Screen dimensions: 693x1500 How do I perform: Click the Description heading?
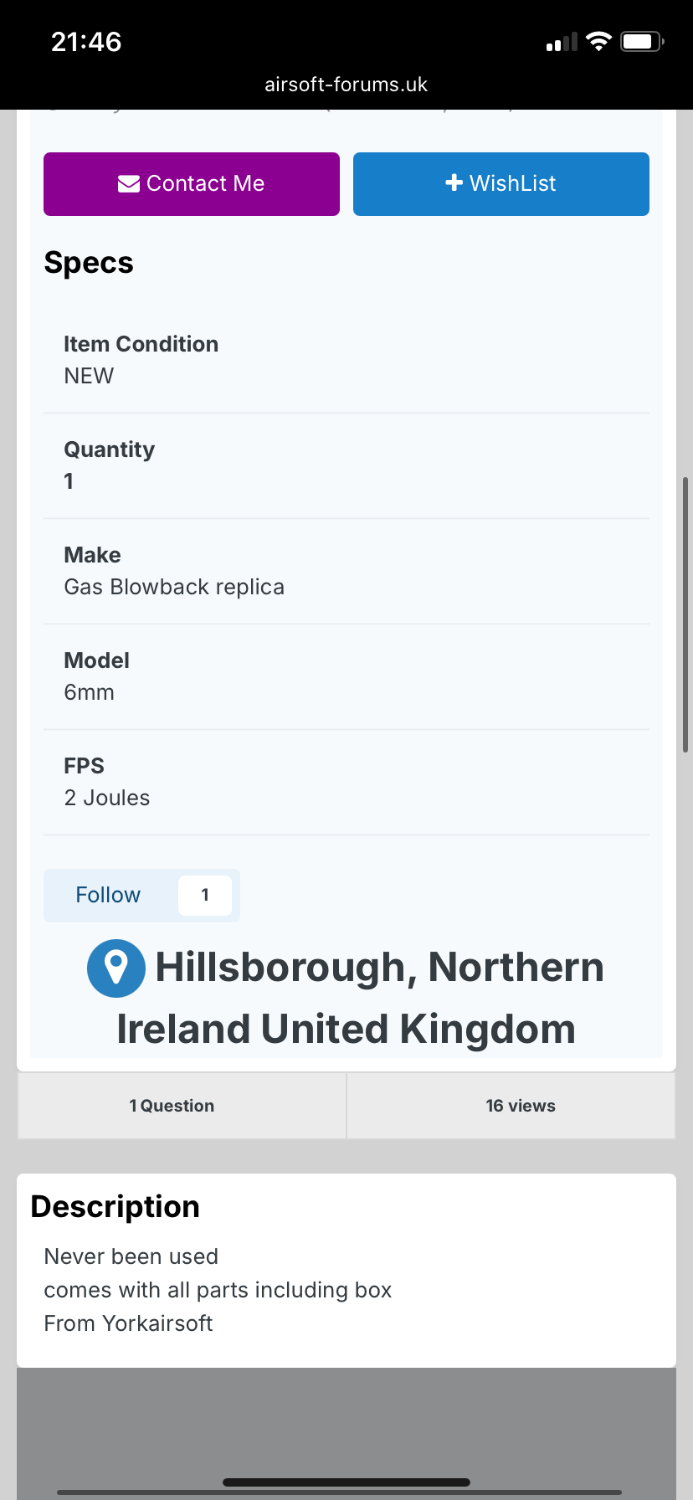(x=115, y=1206)
